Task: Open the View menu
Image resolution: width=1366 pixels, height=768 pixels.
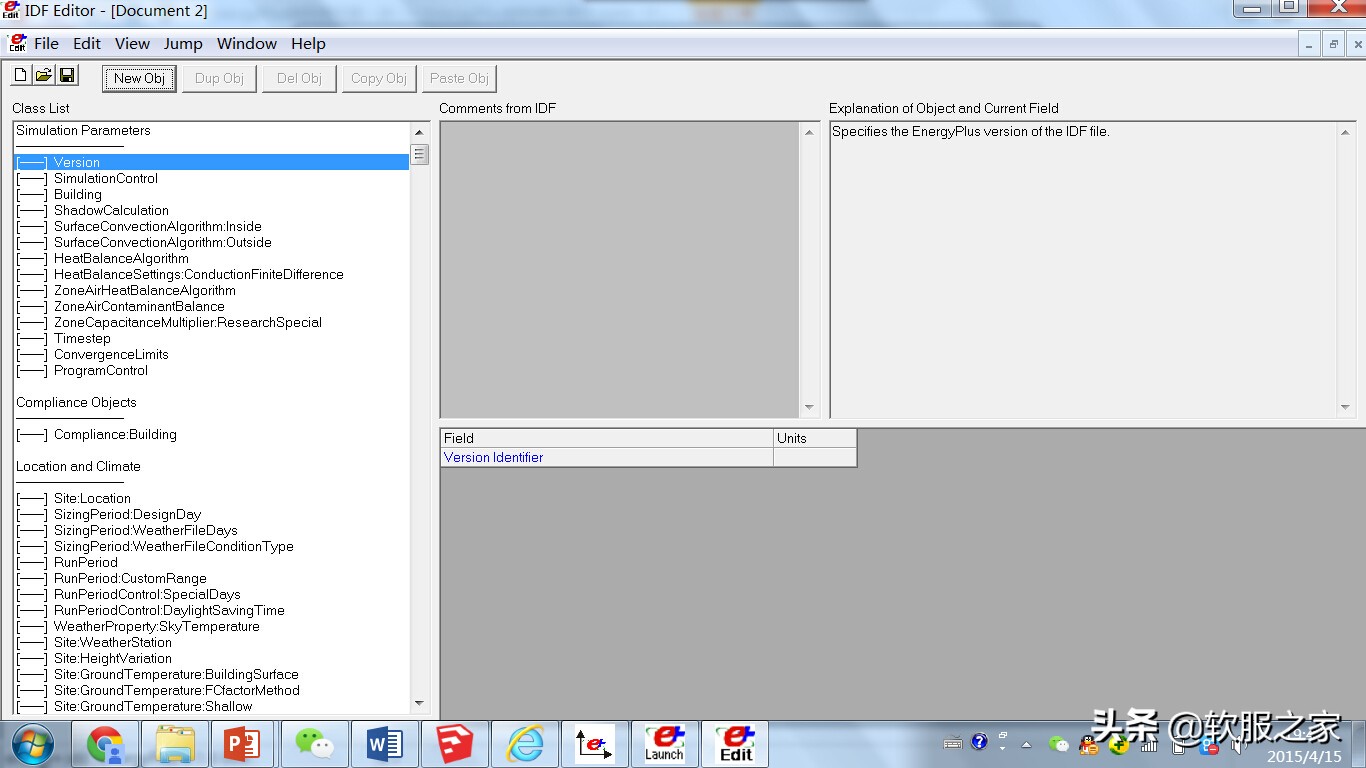Action: (132, 44)
